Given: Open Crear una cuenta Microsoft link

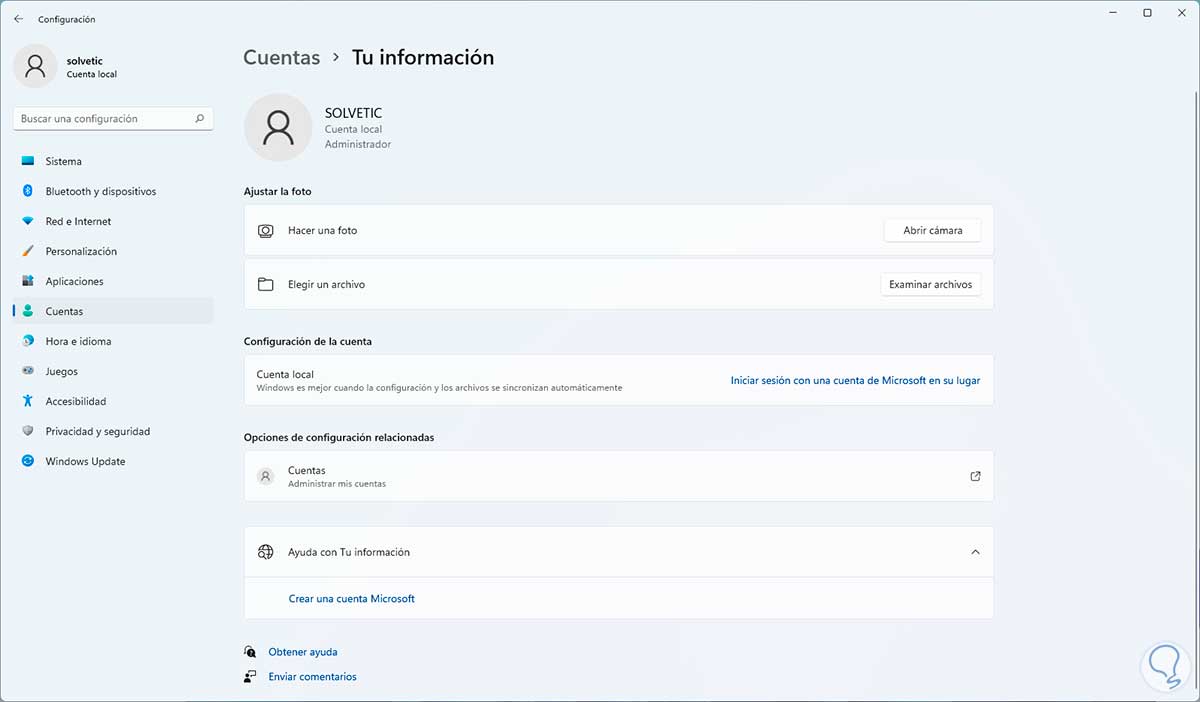Looking at the screenshot, I should [x=351, y=598].
